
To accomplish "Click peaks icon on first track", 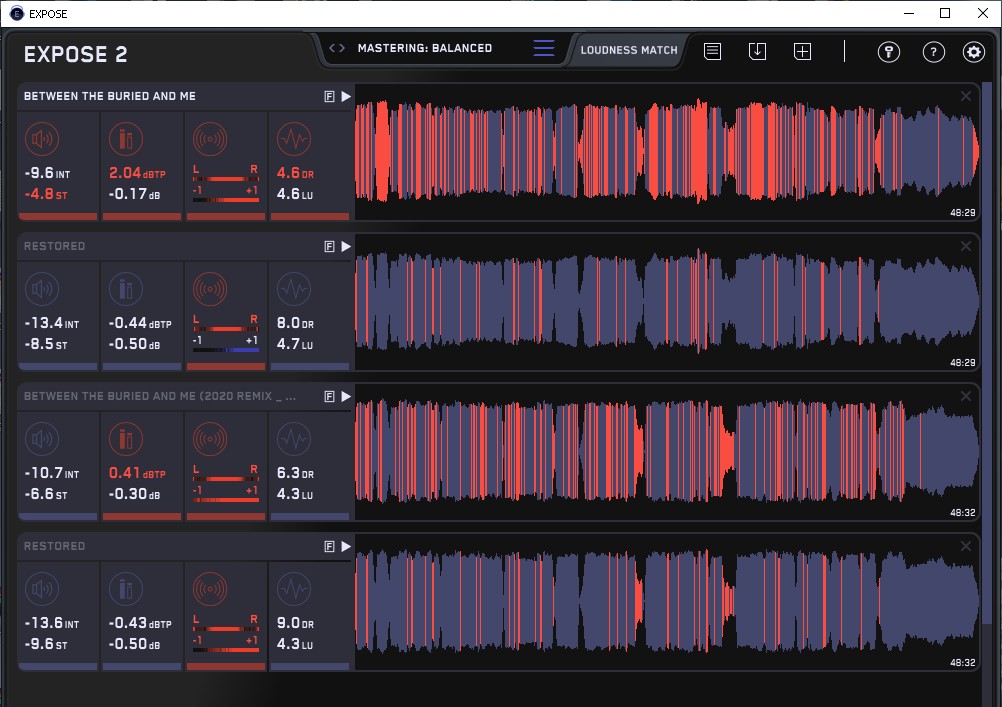I will point(126,139).
